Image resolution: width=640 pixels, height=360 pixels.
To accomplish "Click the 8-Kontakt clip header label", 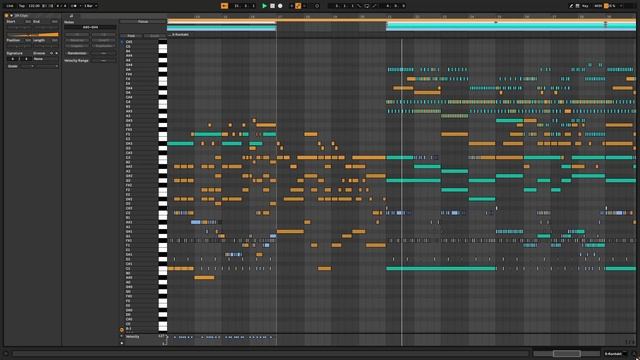I will [180, 35].
